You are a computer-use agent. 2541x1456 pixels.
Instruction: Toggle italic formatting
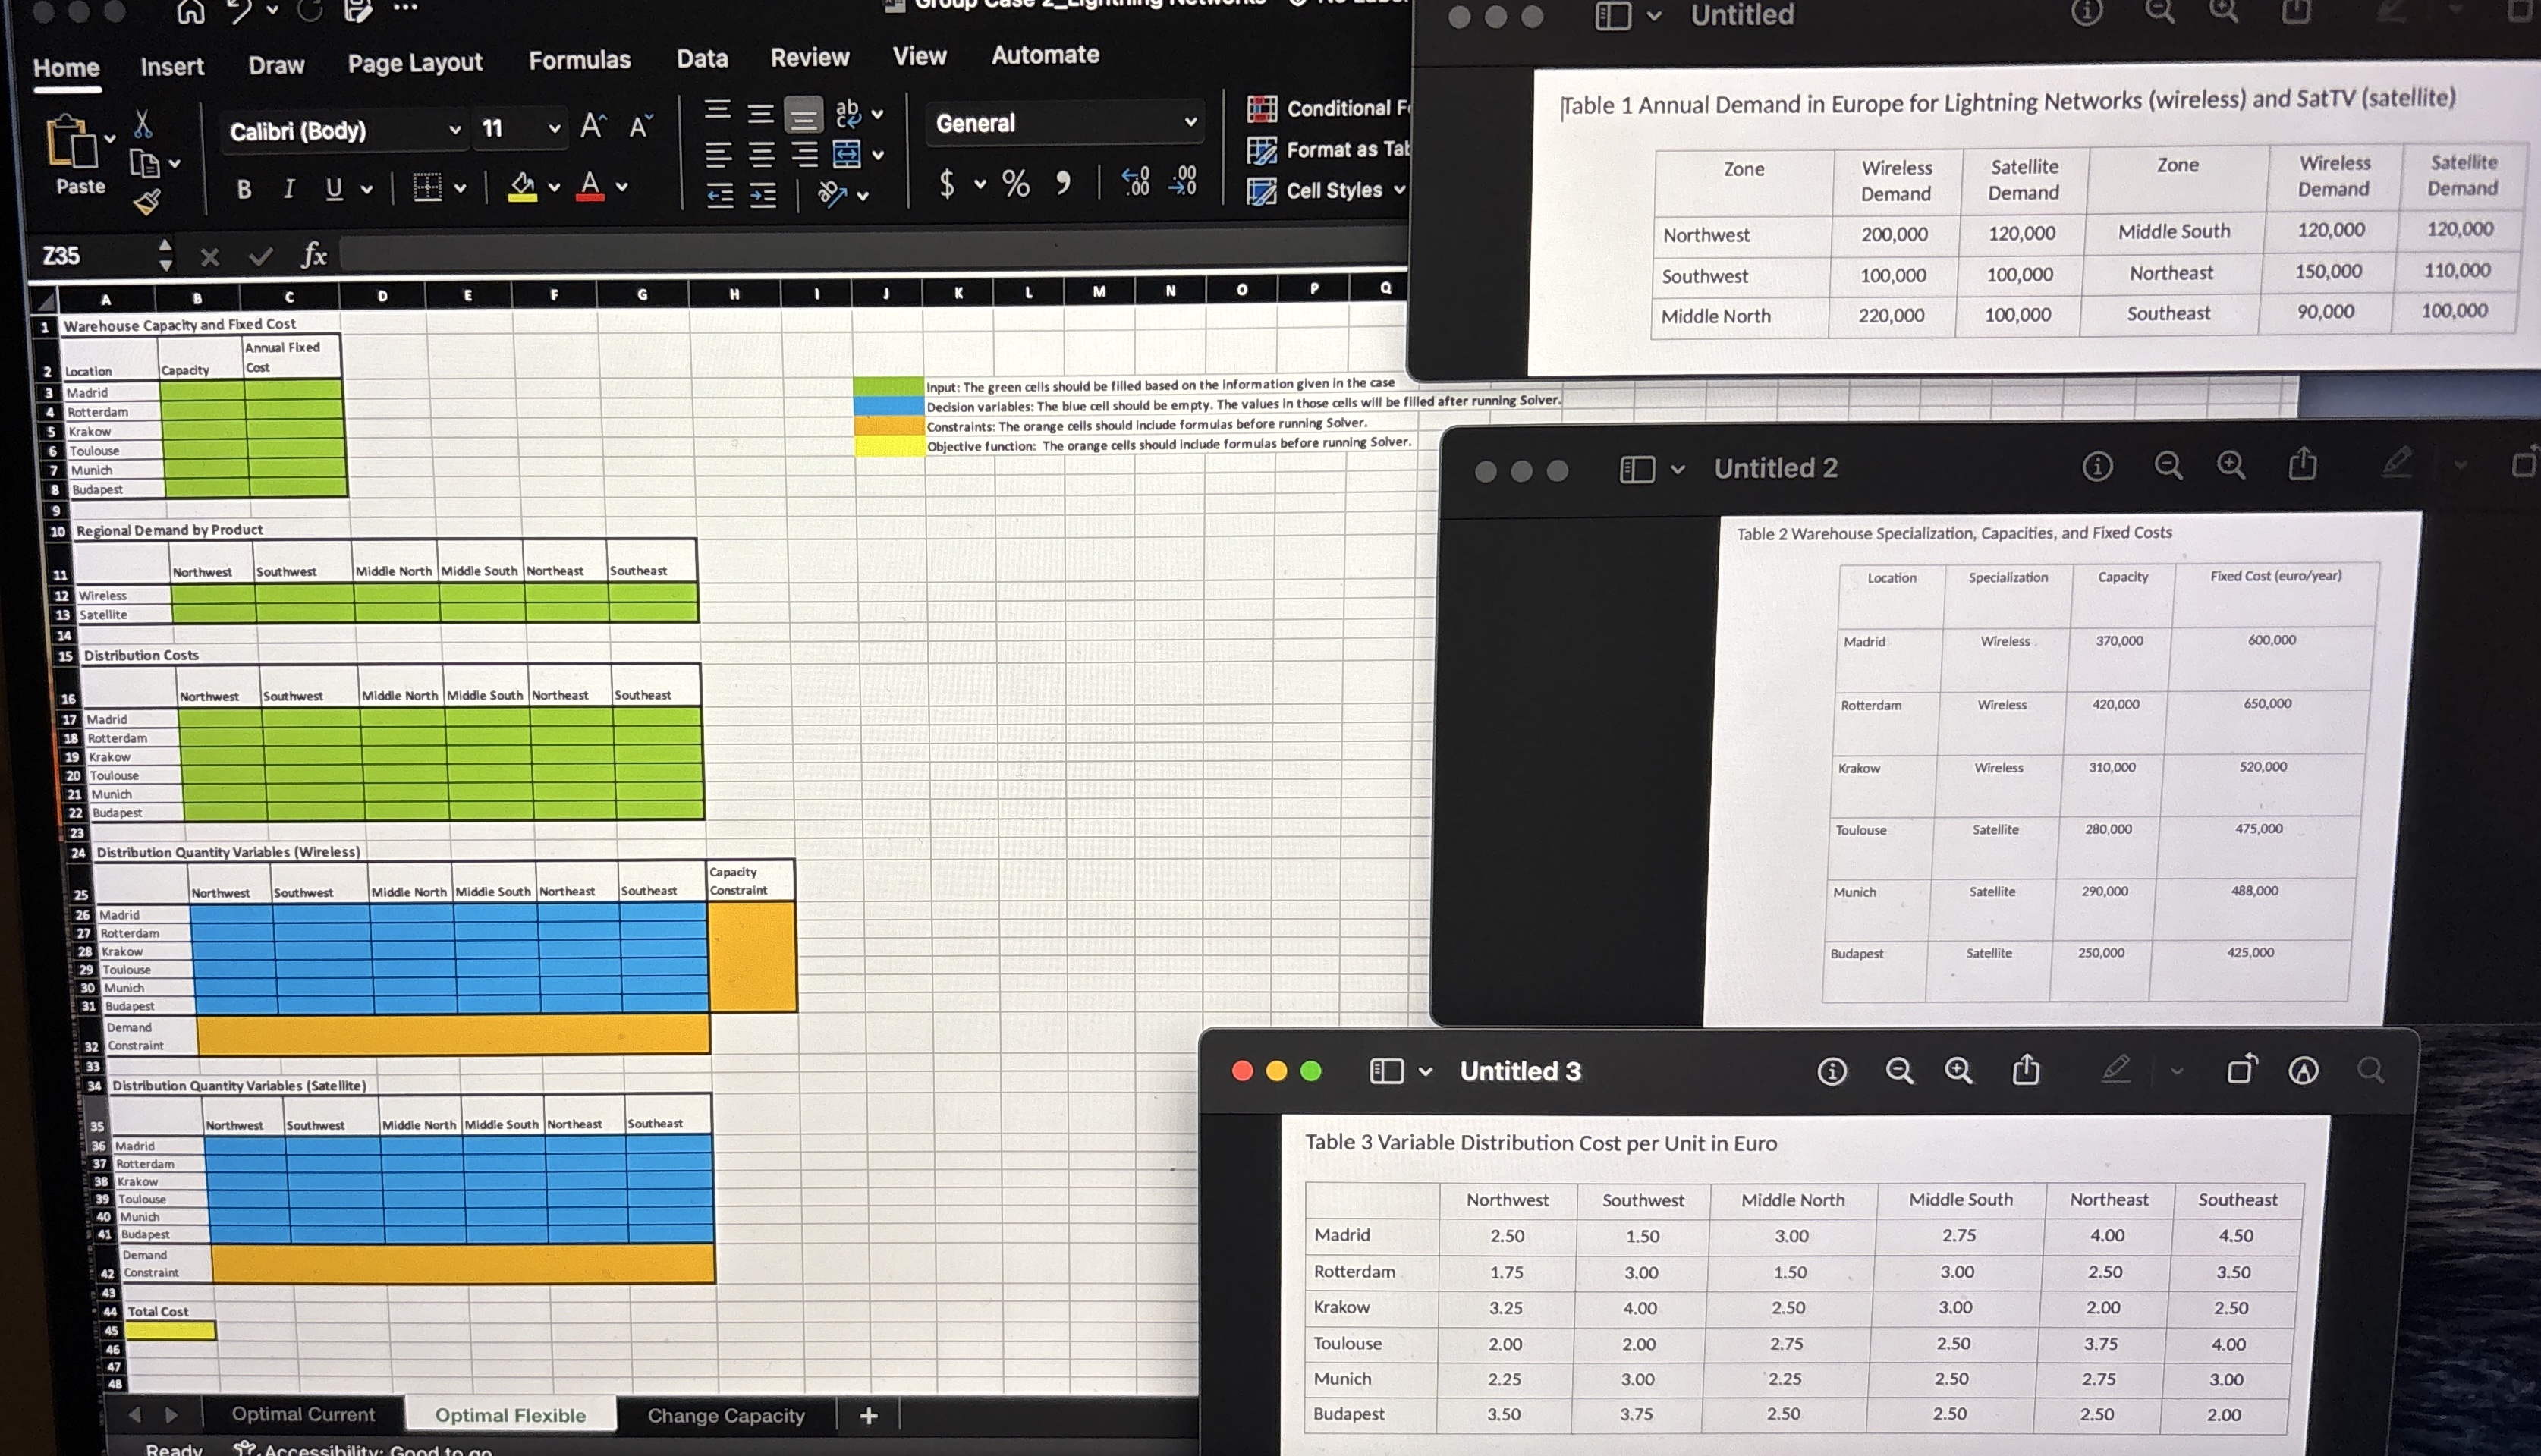point(288,190)
